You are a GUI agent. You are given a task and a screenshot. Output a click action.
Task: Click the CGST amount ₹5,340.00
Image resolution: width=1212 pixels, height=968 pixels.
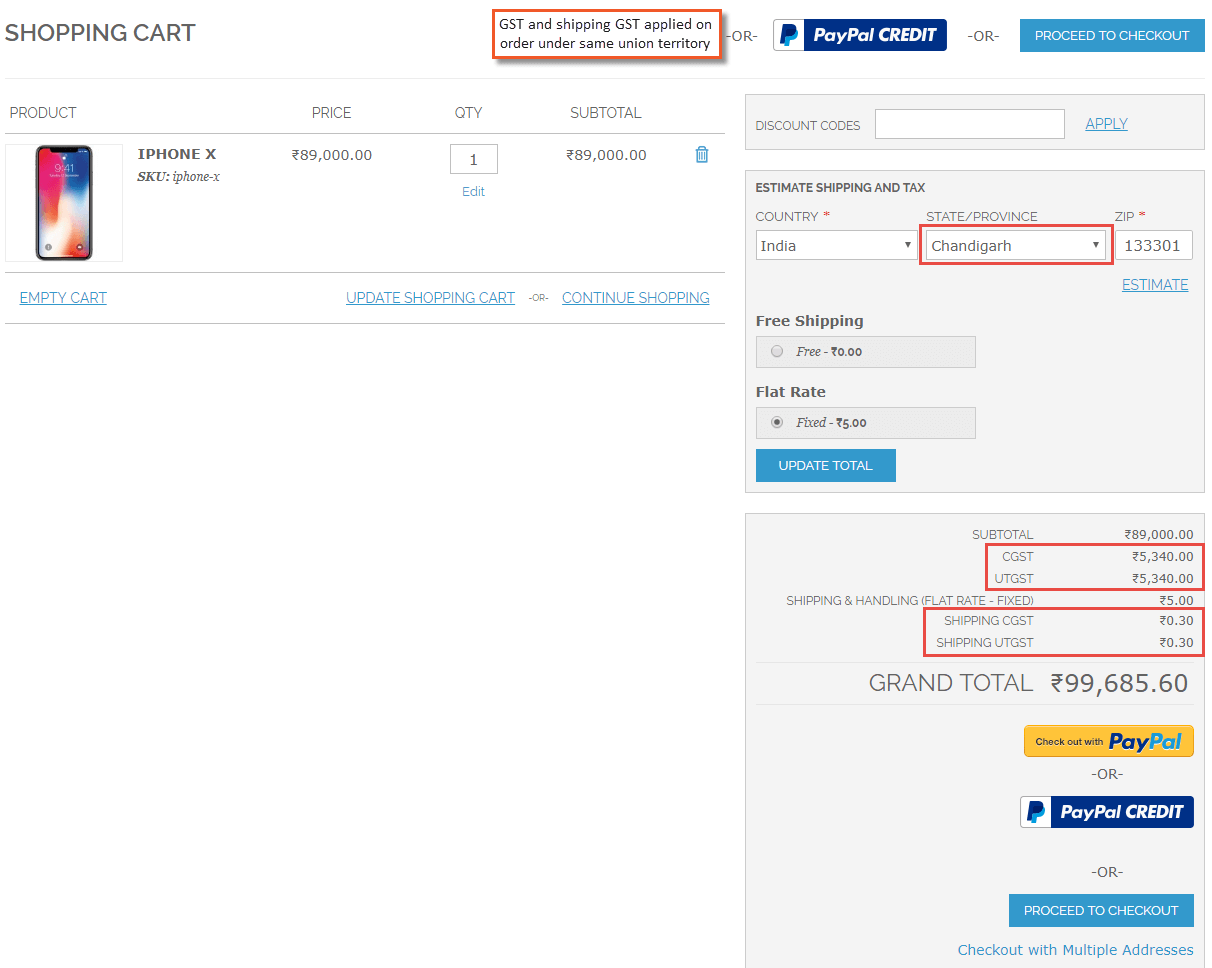tap(1163, 557)
